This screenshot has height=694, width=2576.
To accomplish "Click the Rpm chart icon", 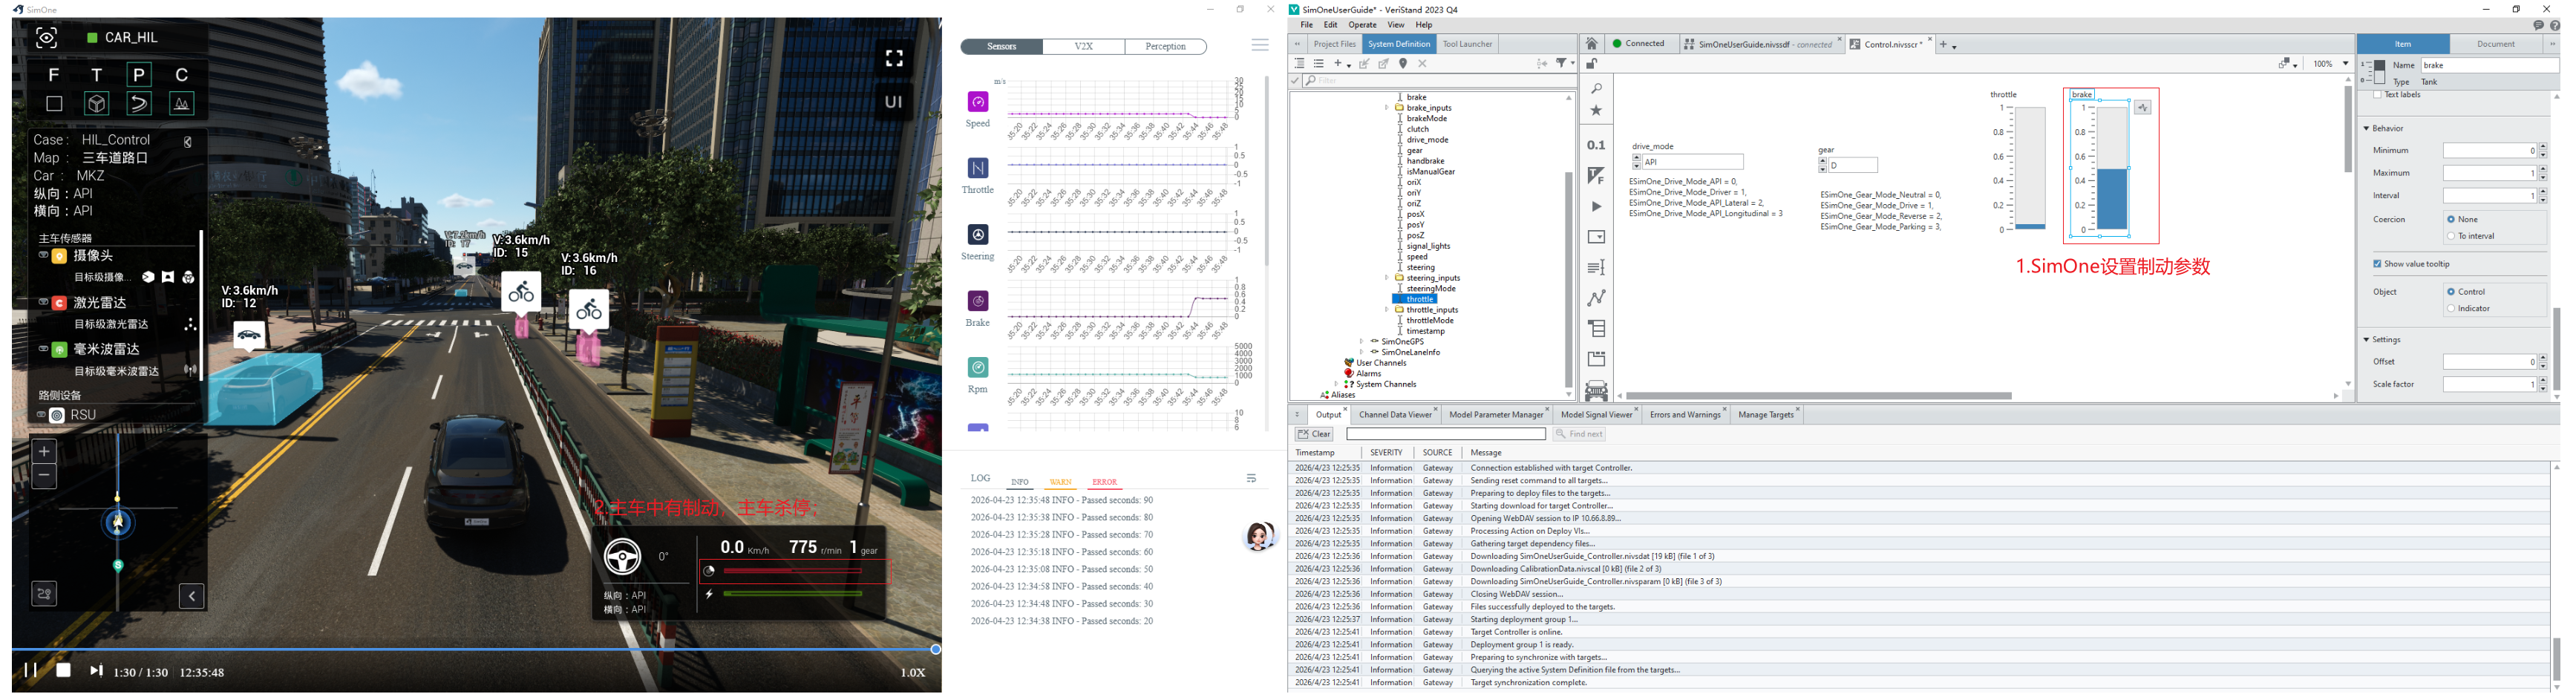I will pos(978,367).
